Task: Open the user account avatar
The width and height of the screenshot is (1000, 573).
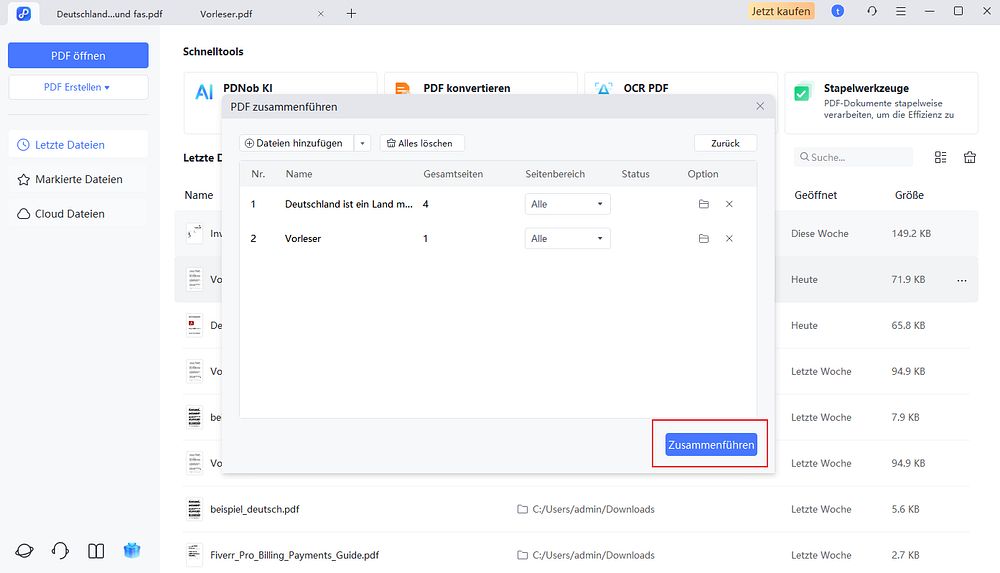Action: (837, 11)
